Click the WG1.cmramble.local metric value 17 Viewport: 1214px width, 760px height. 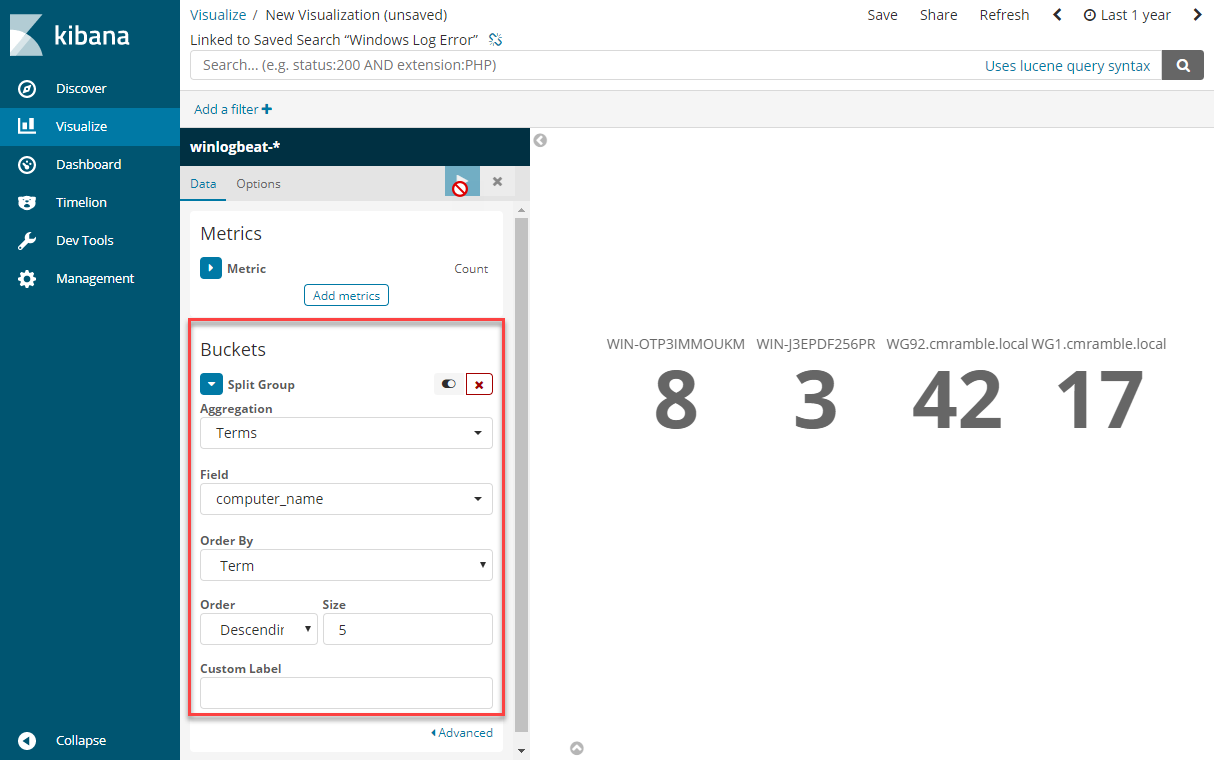(x=1099, y=400)
